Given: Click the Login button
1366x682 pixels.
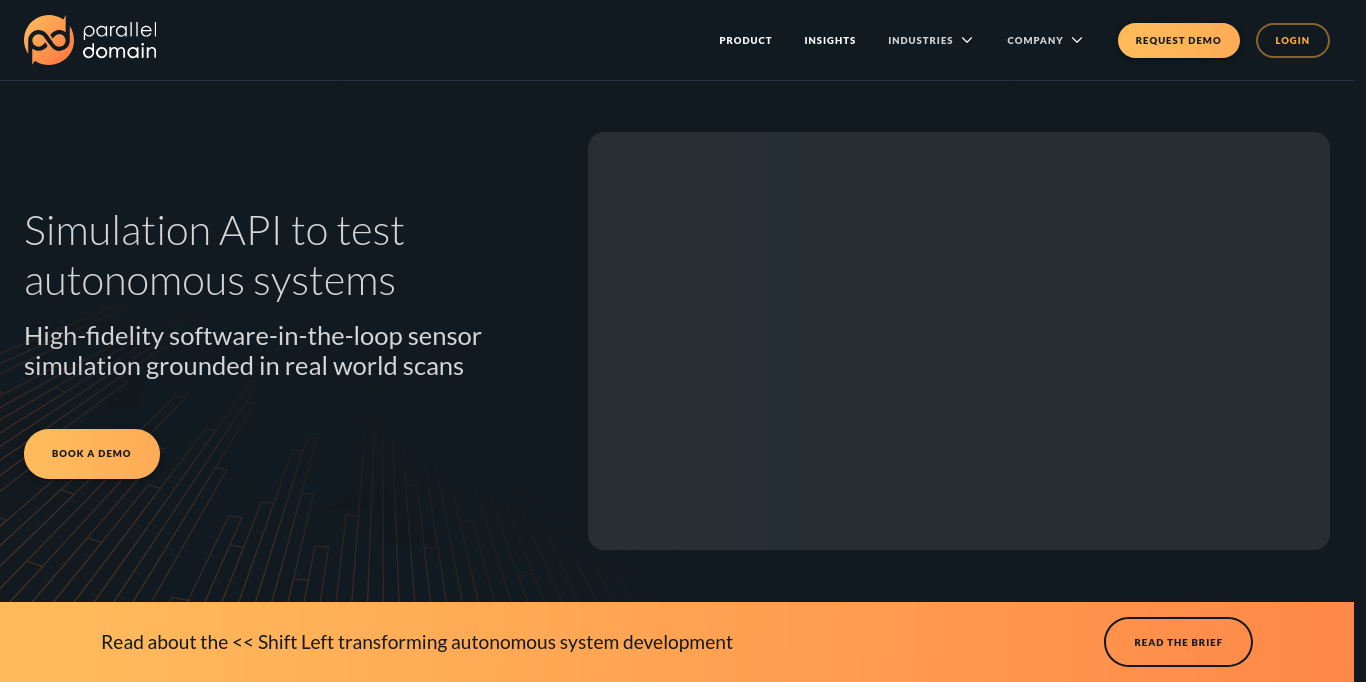Looking at the screenshot, I should 1292,41.
